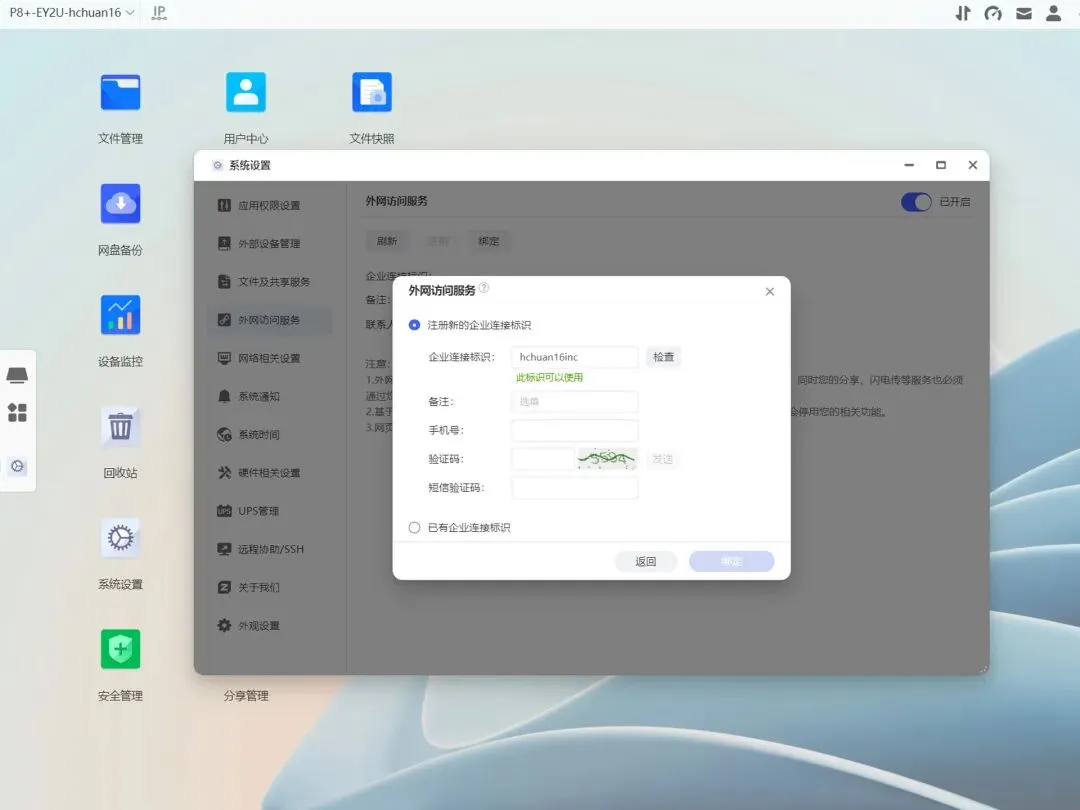Click the 发送 SMS button
The width and height of the screenshot is (1080, 810).
662,459
